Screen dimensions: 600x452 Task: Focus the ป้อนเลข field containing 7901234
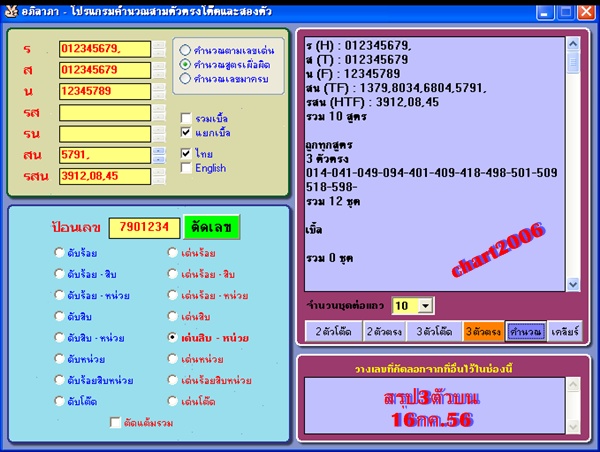click(144, 228)
